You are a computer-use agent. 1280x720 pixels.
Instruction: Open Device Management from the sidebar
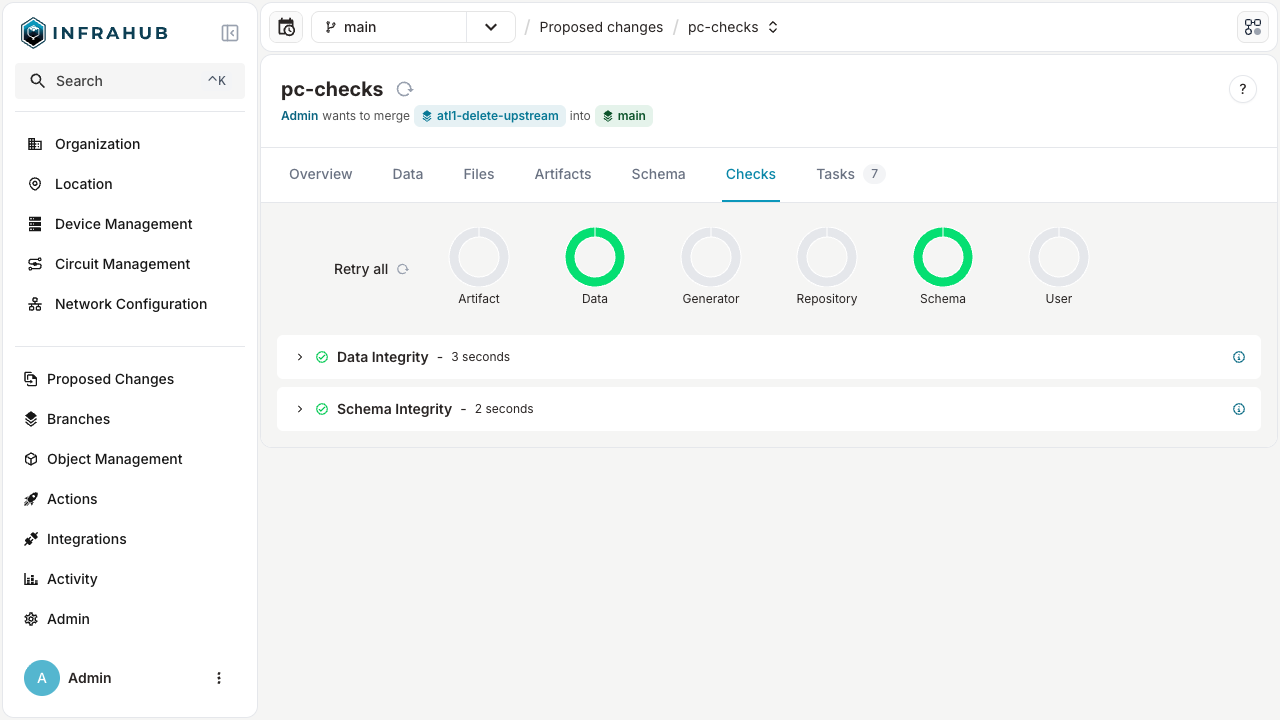coord(124,223)
